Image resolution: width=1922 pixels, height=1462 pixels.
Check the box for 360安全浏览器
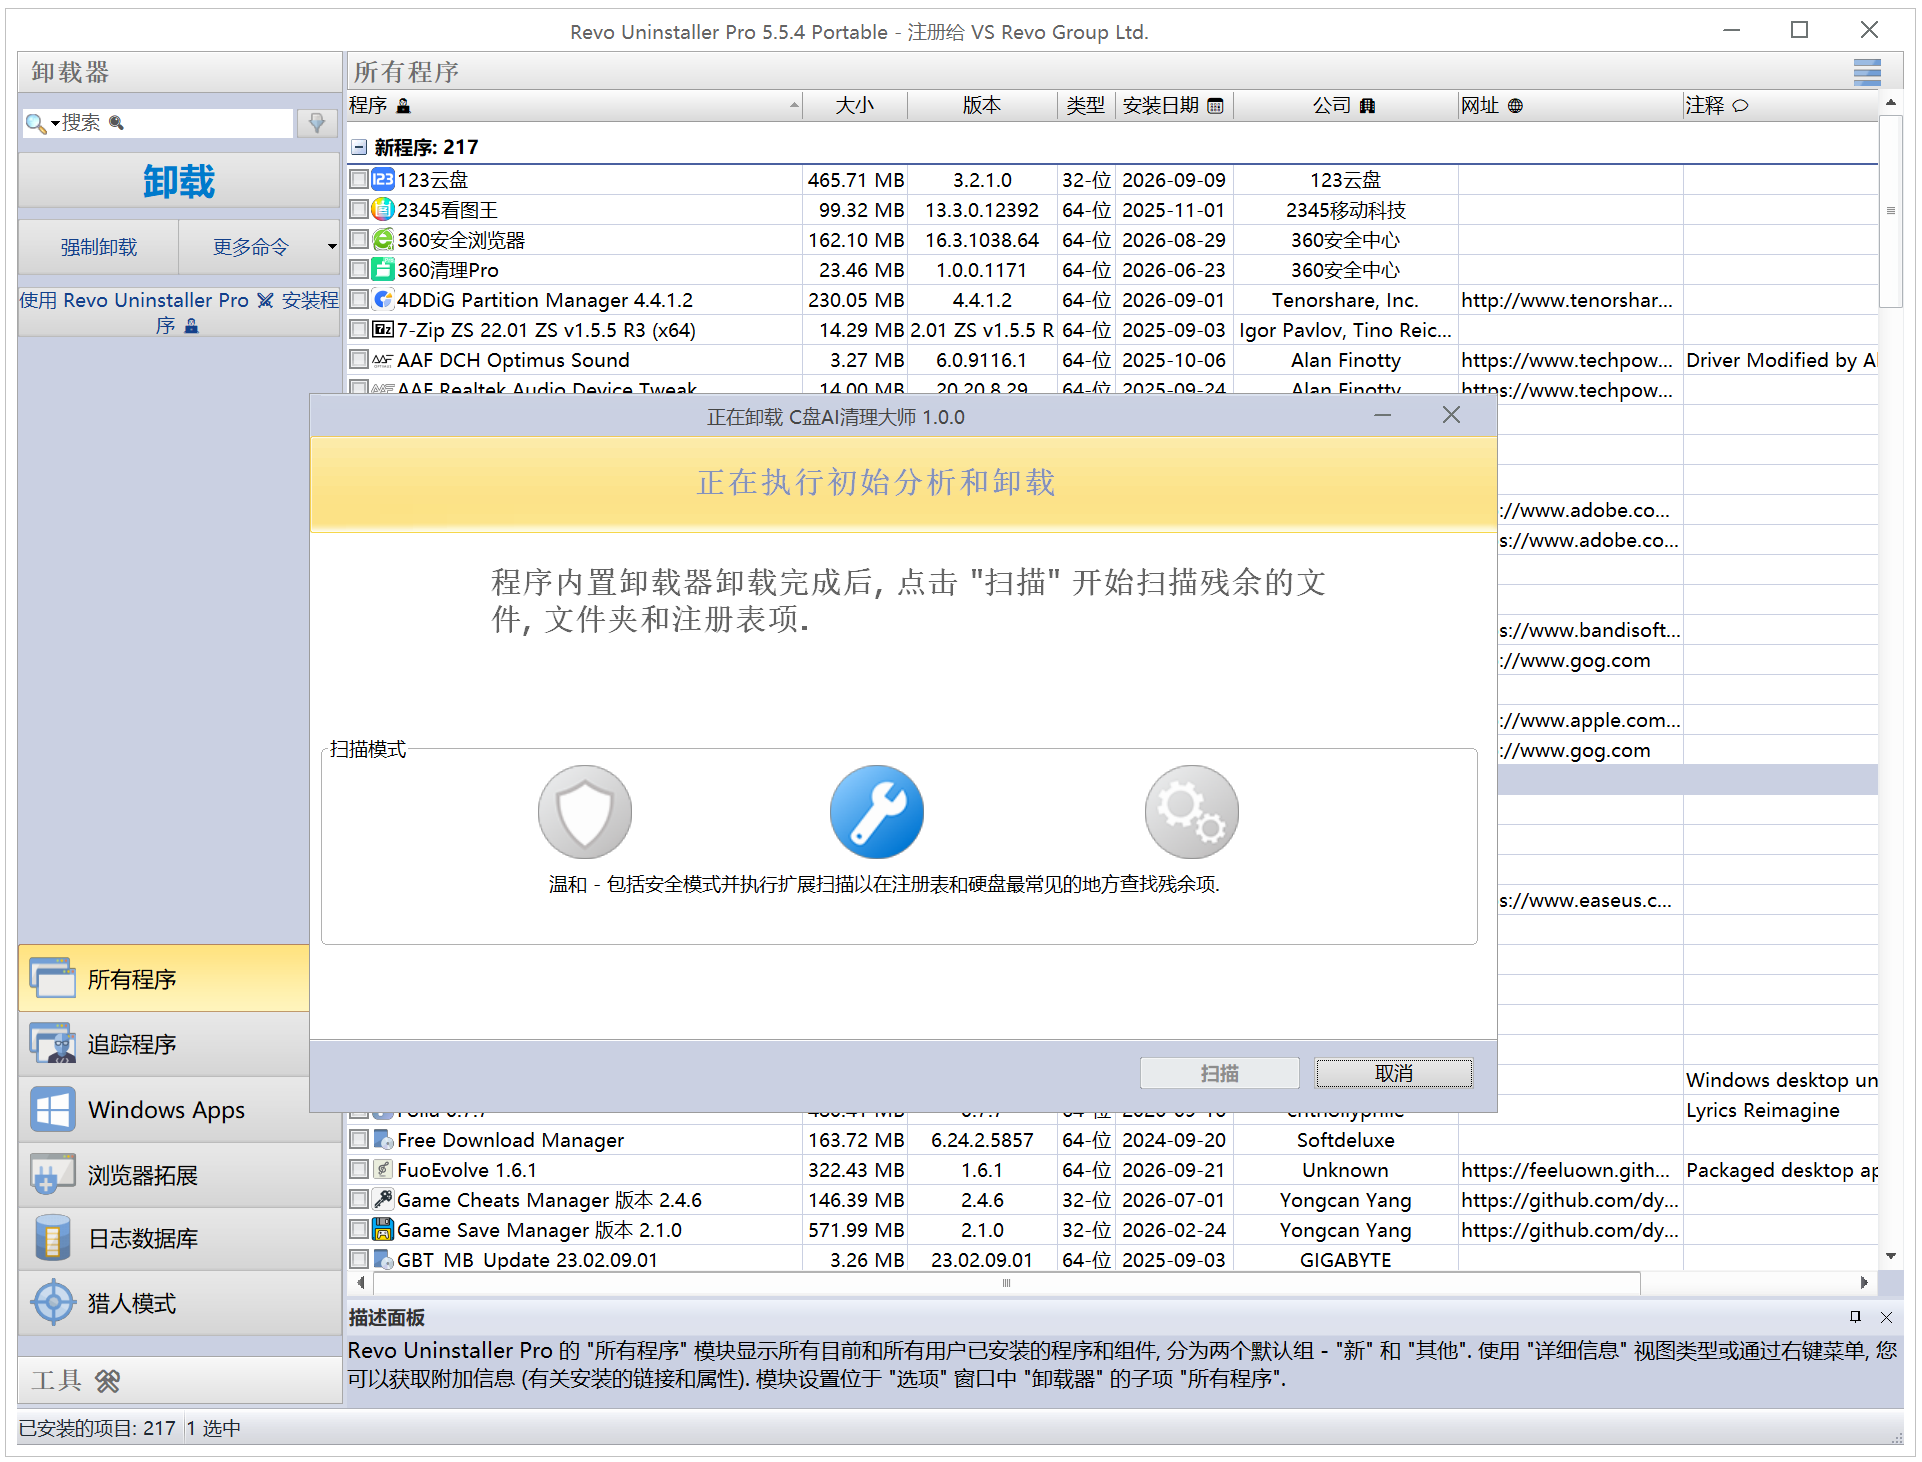359,240
